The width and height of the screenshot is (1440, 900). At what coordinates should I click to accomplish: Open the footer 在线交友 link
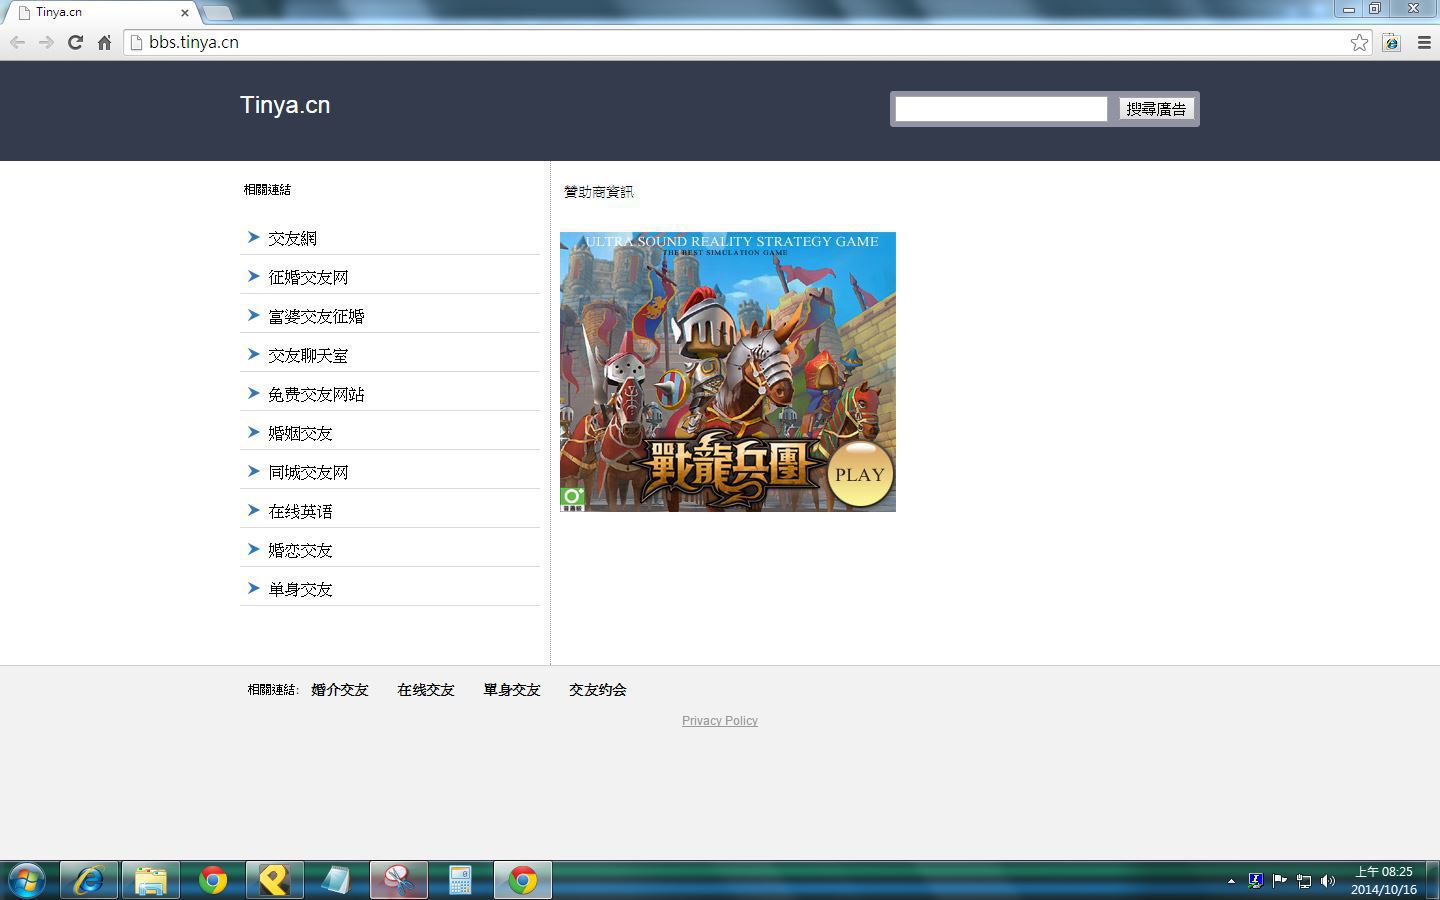click(x=426, y=690)
